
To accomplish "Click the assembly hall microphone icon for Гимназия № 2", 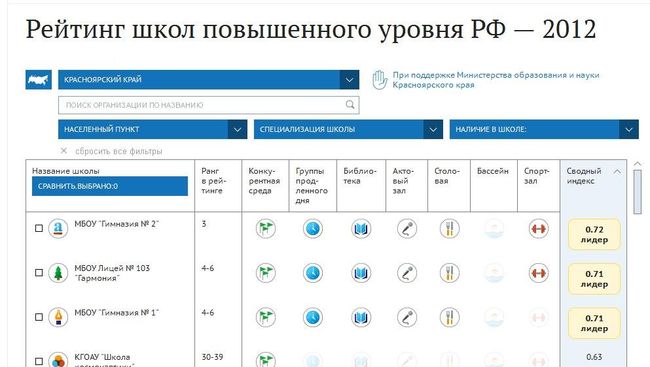I will pos(407,228).
